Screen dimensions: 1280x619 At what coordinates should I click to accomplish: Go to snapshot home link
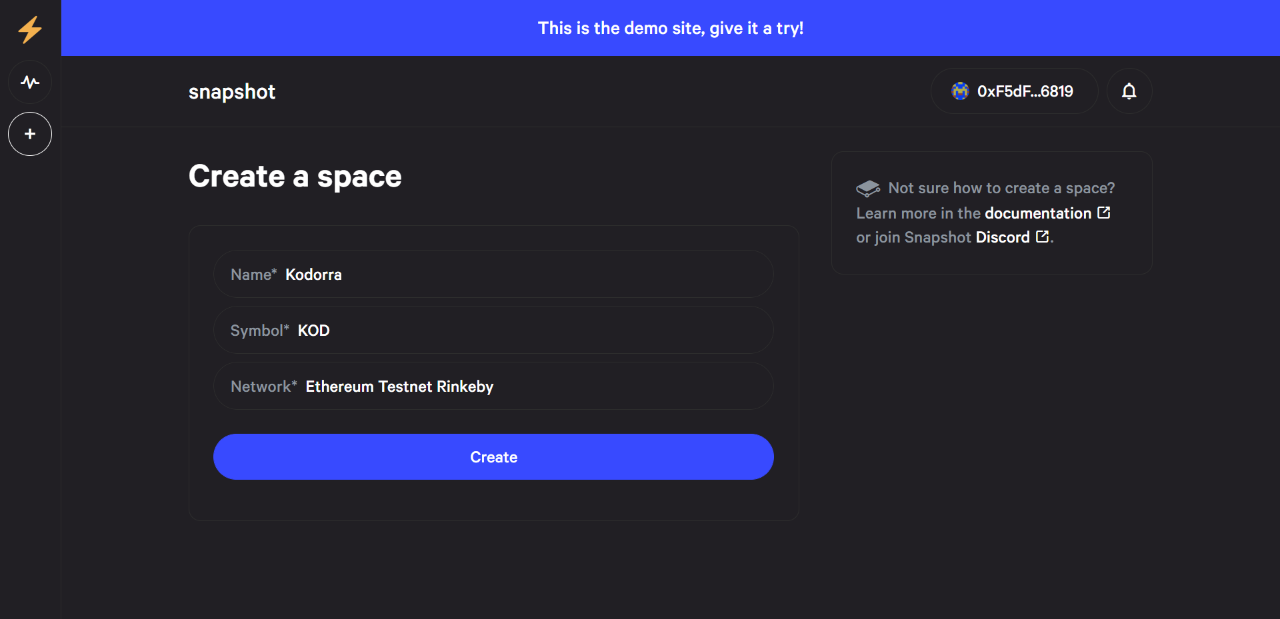tap(232, 92)
